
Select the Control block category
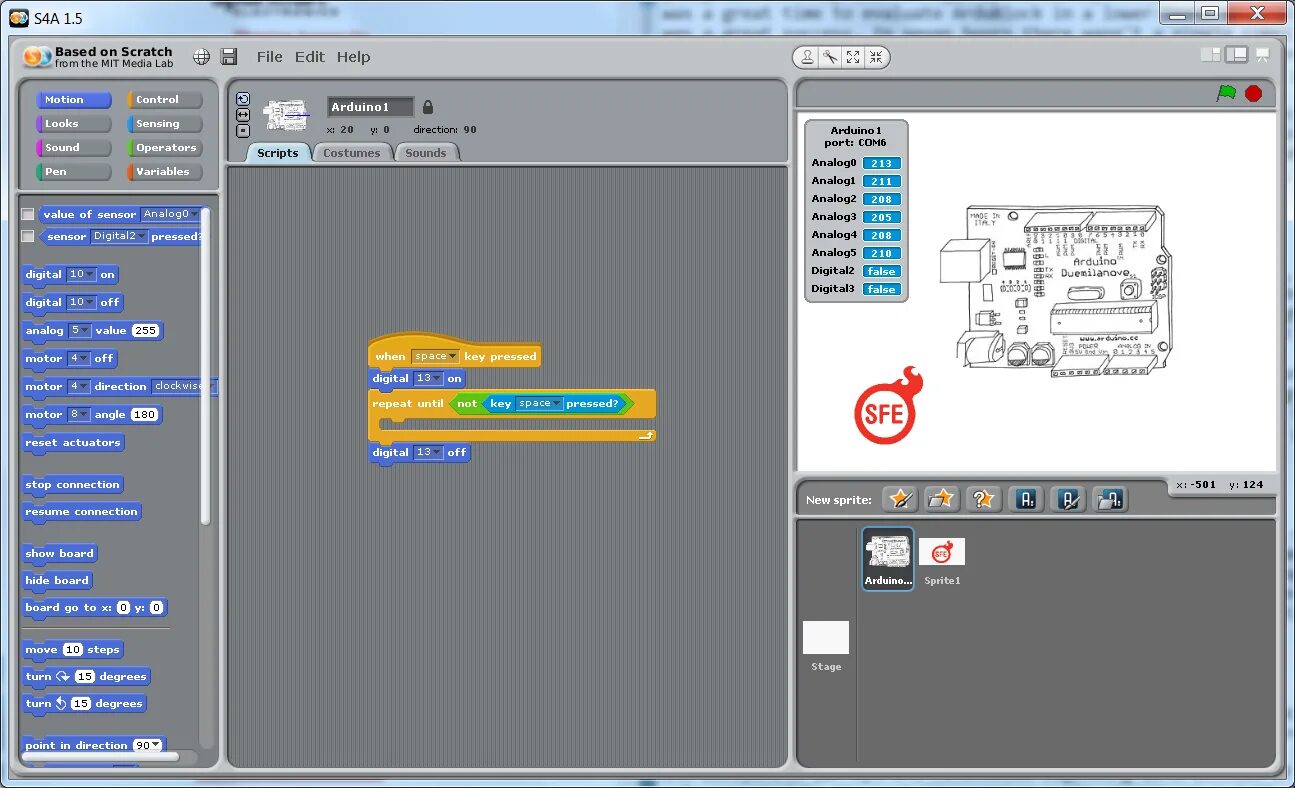click(165, 100)
